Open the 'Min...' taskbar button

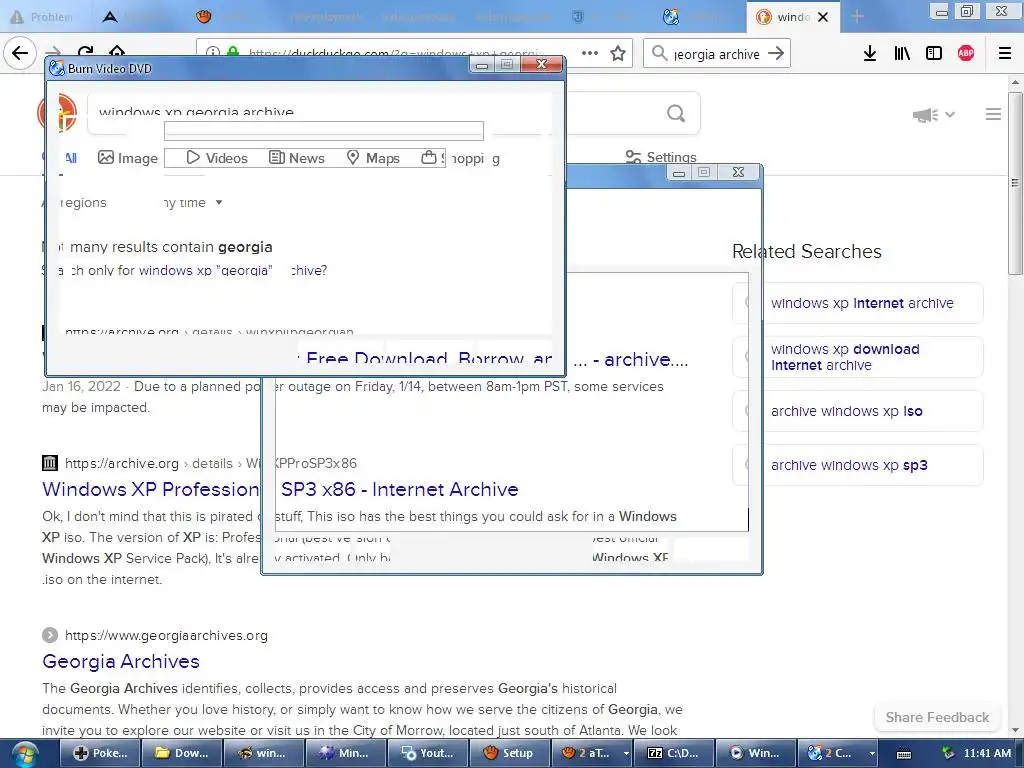(345, 753)
